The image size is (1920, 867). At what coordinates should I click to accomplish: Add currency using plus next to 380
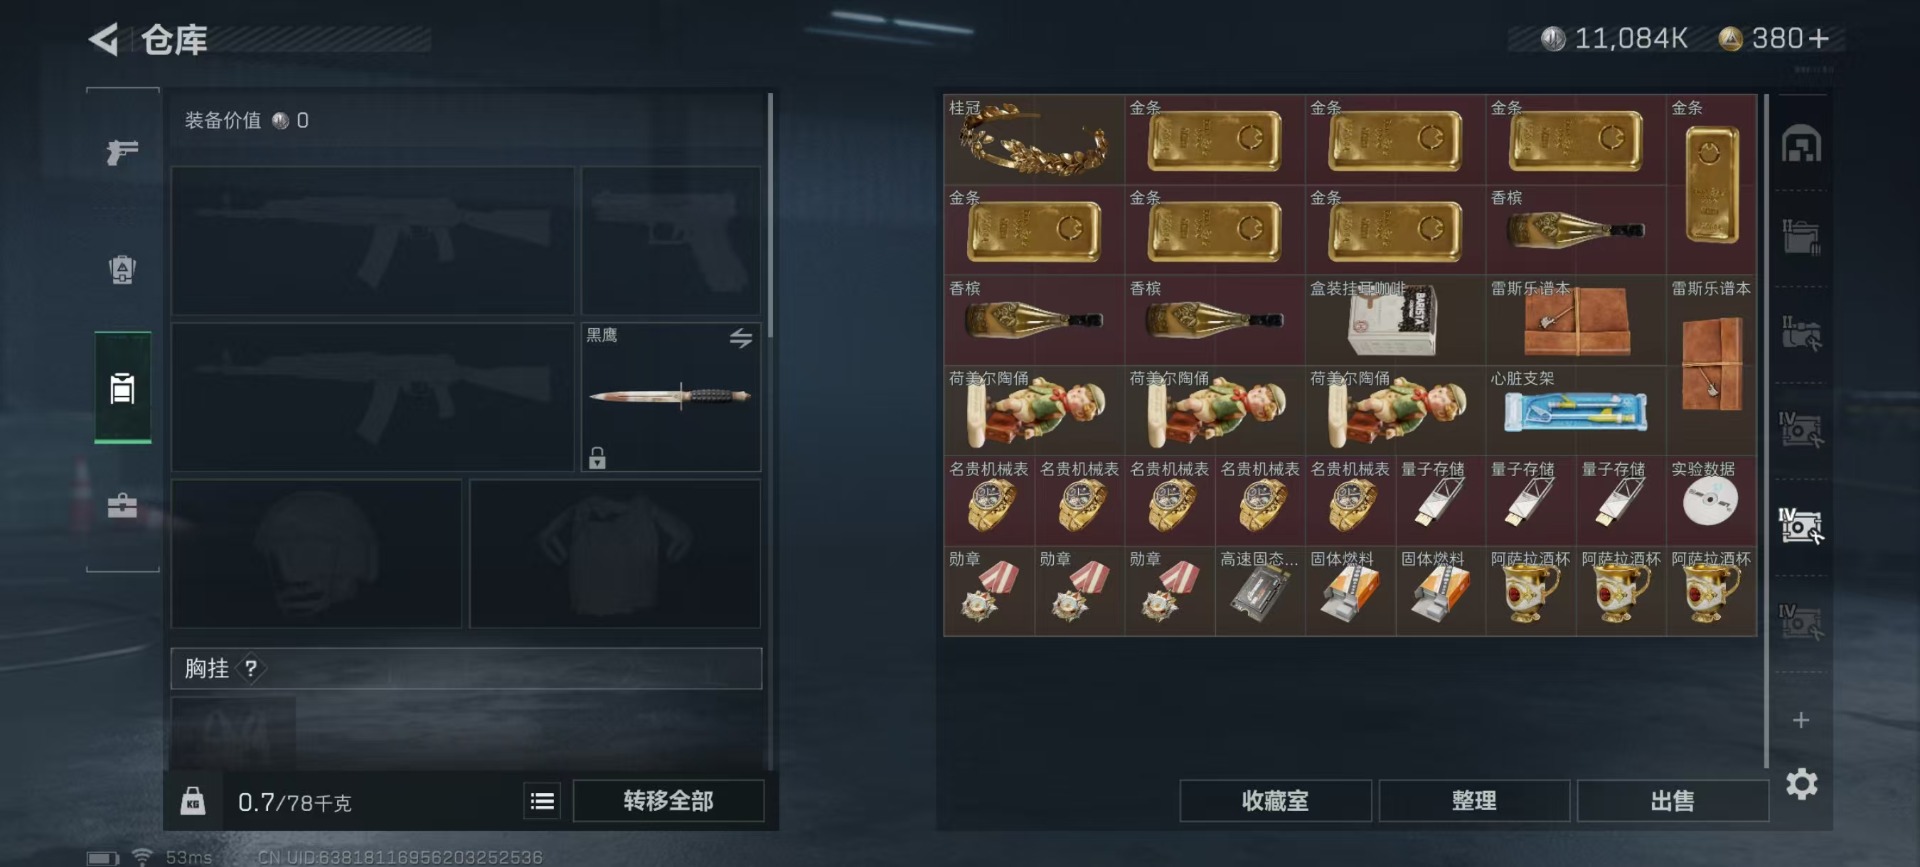(x=1819, y=38)
